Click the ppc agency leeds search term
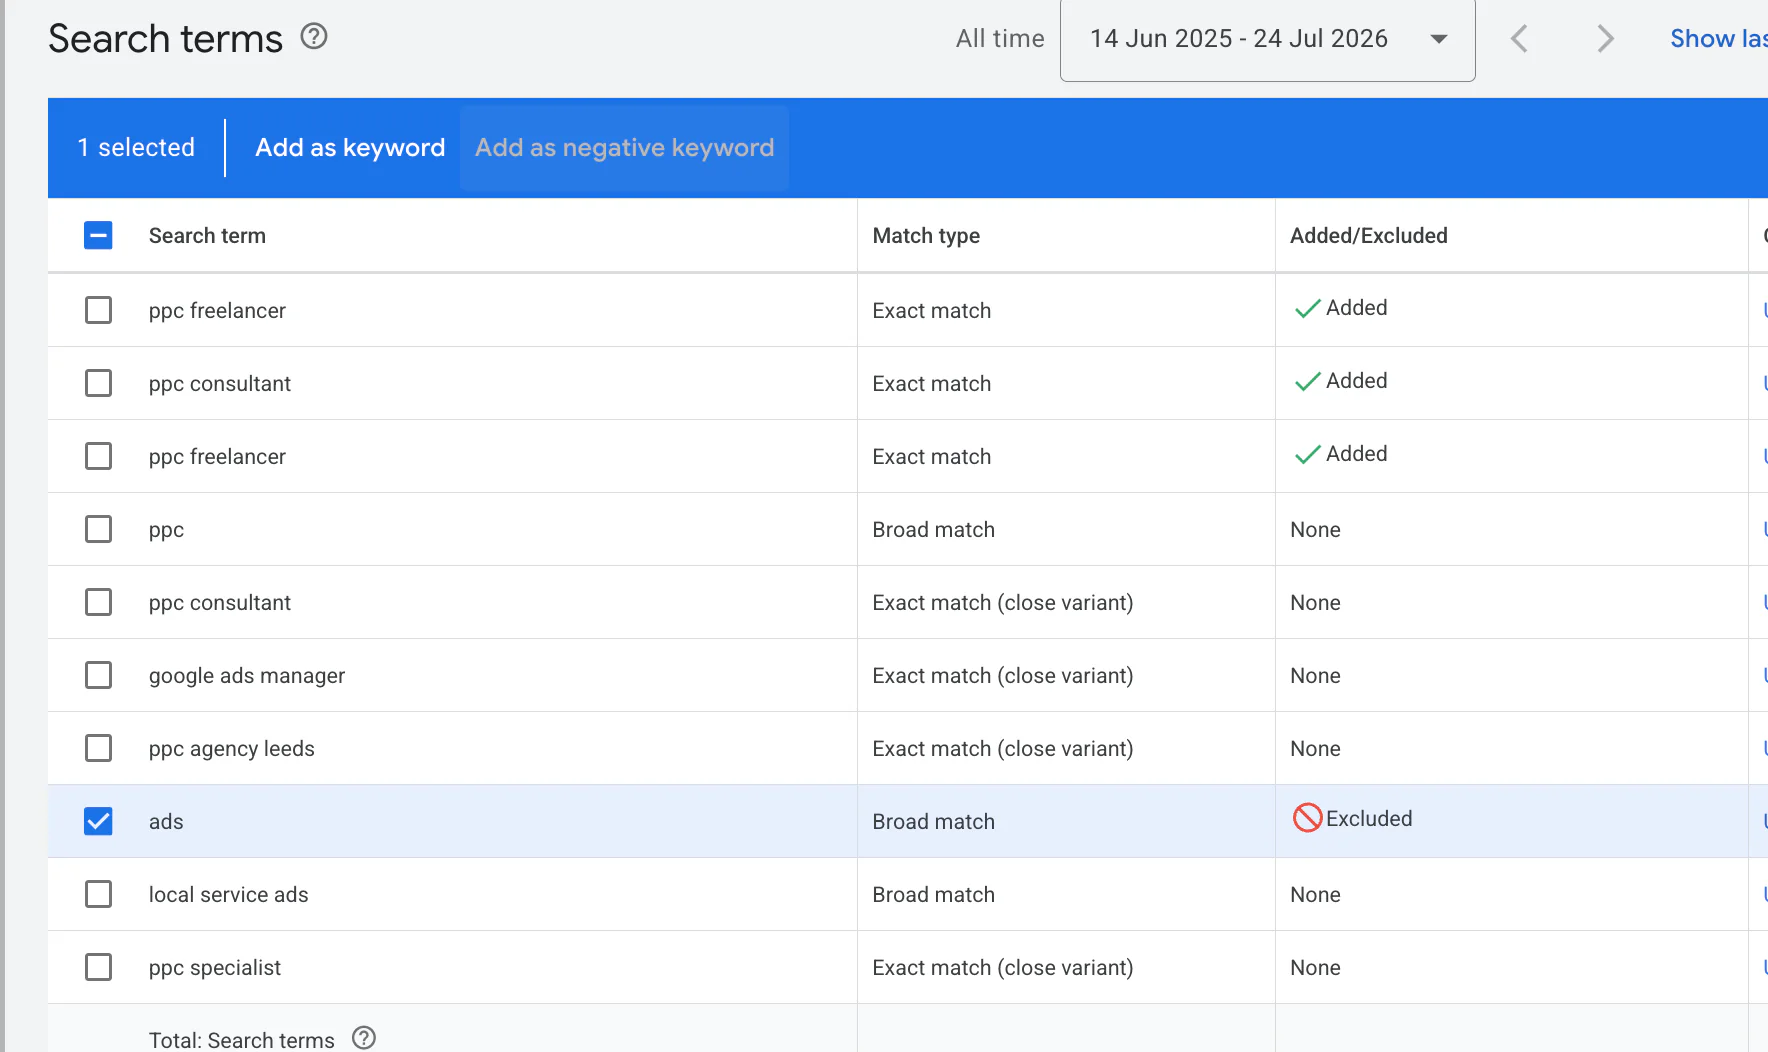The image size is (1768, 1052). pyautogui.click(x=232, y=749)
